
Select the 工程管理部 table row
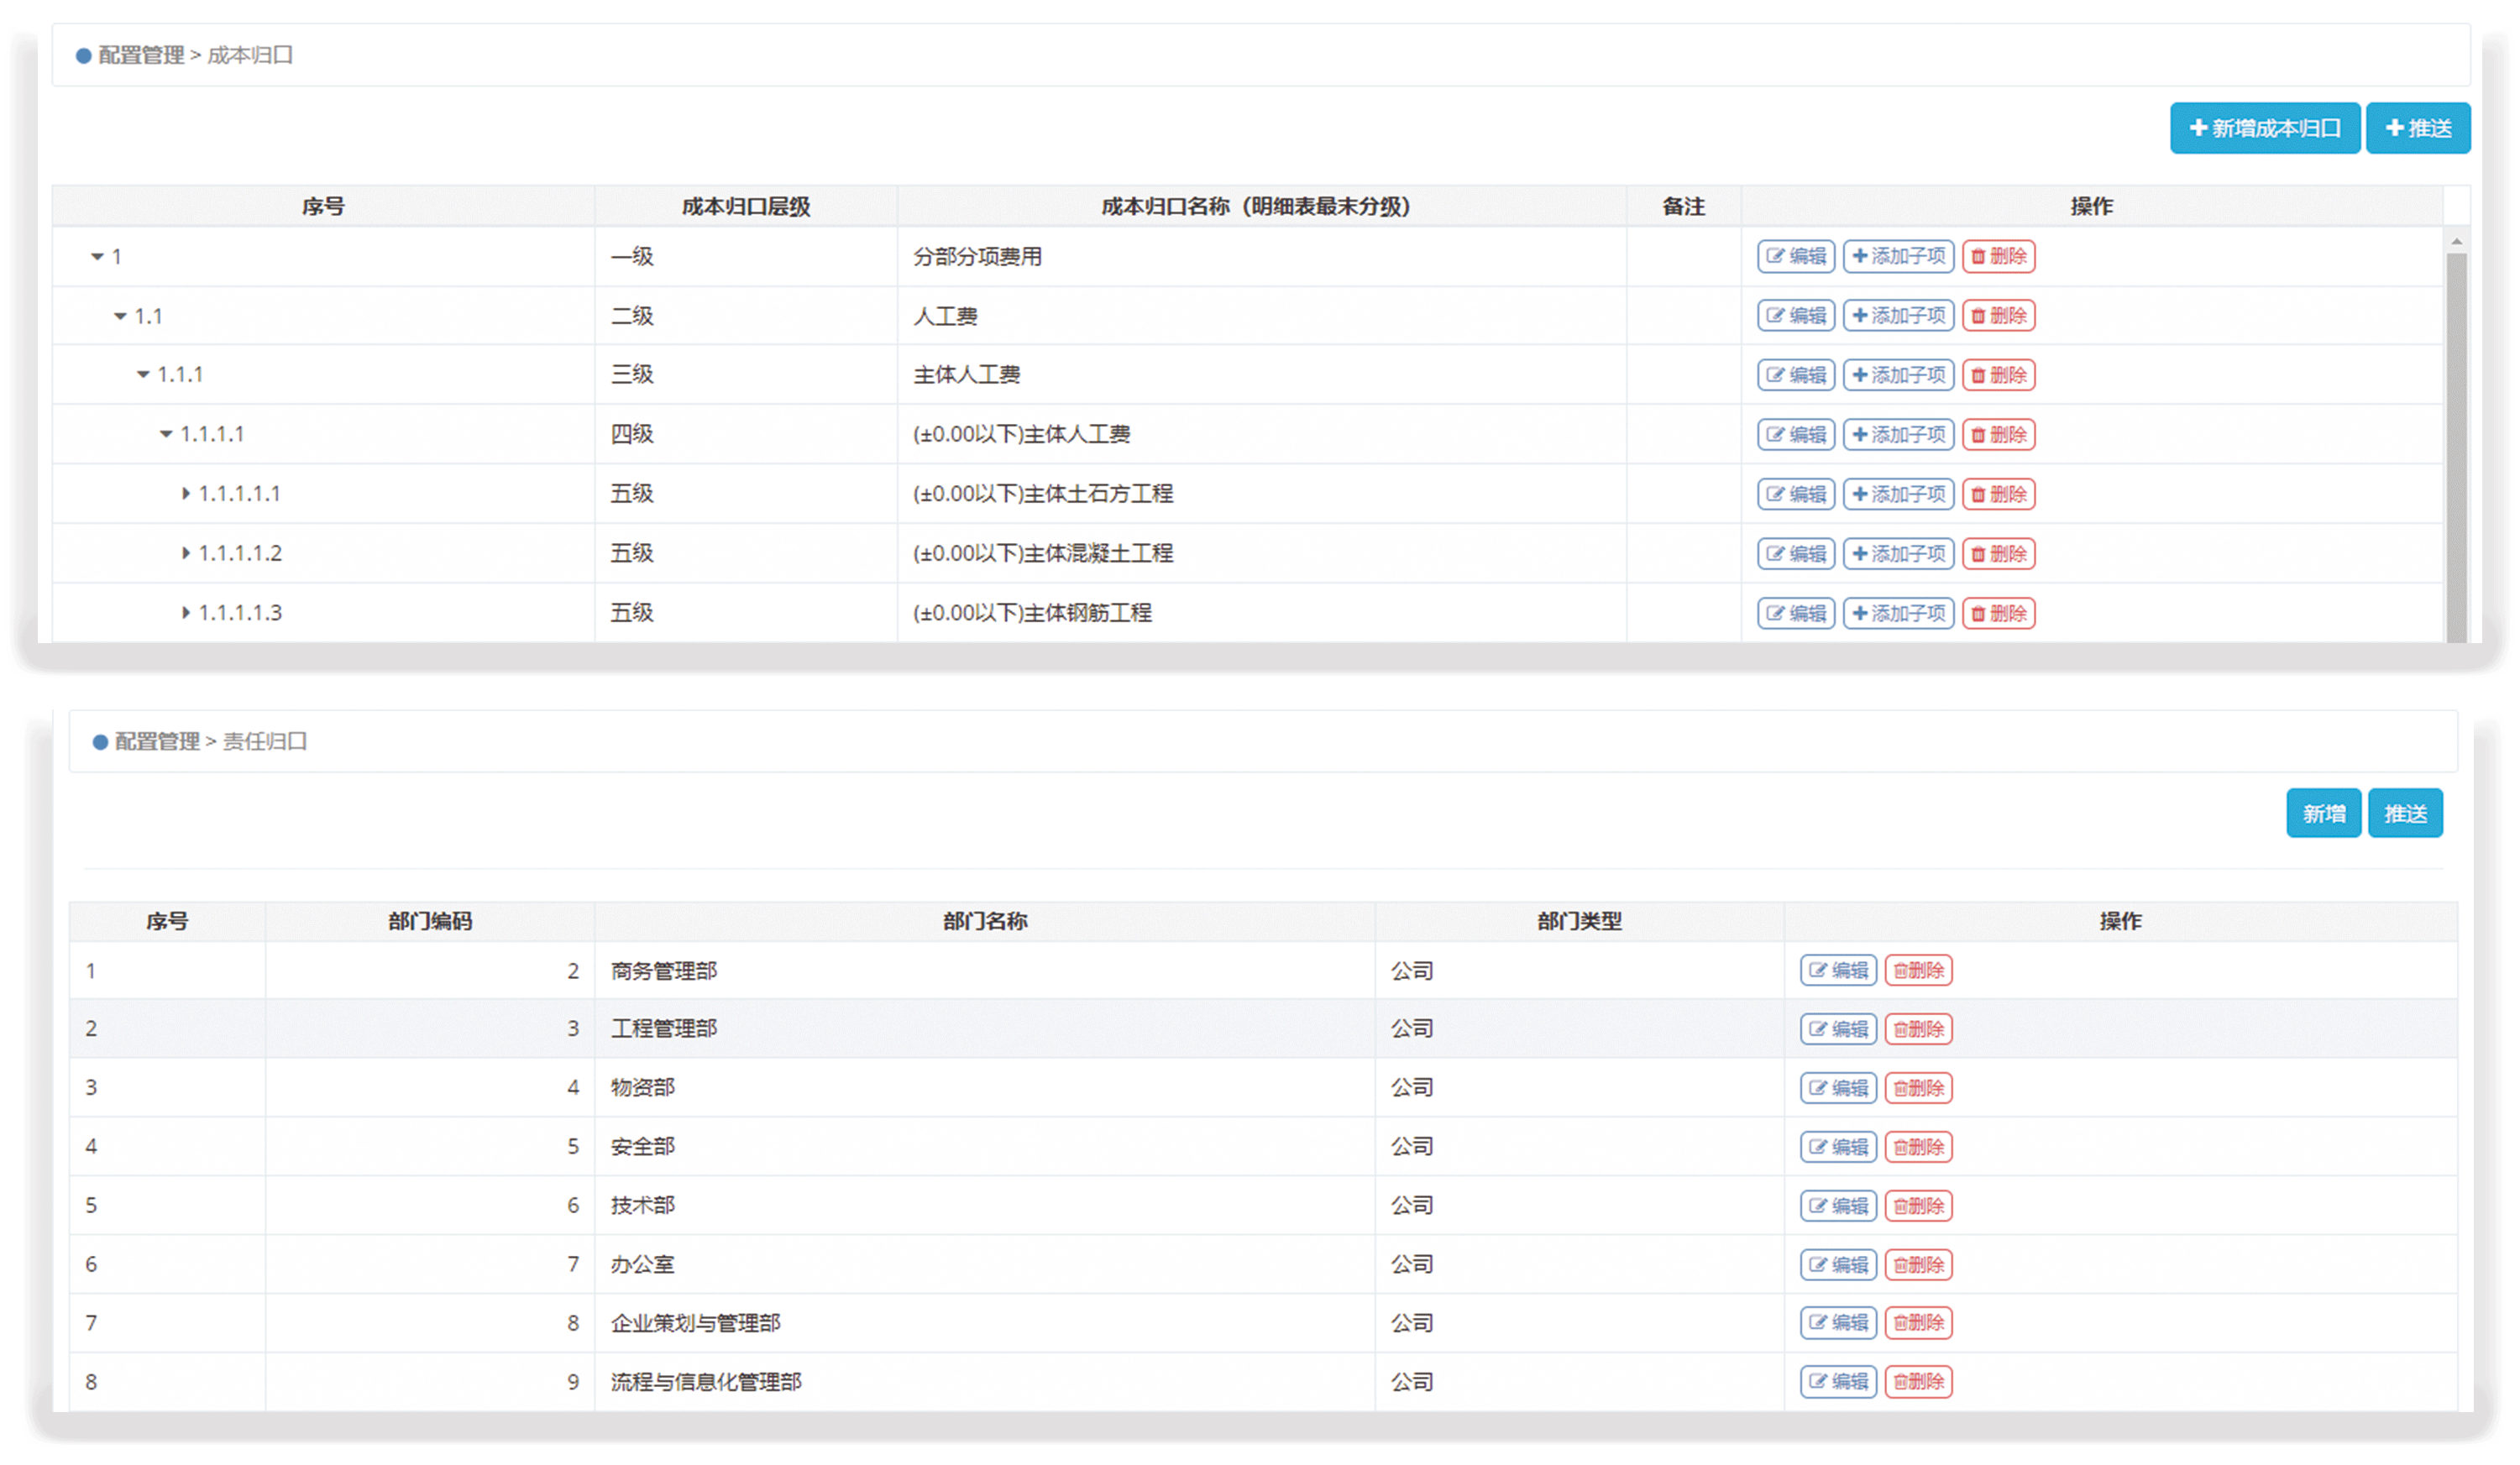pos(663,1028)
